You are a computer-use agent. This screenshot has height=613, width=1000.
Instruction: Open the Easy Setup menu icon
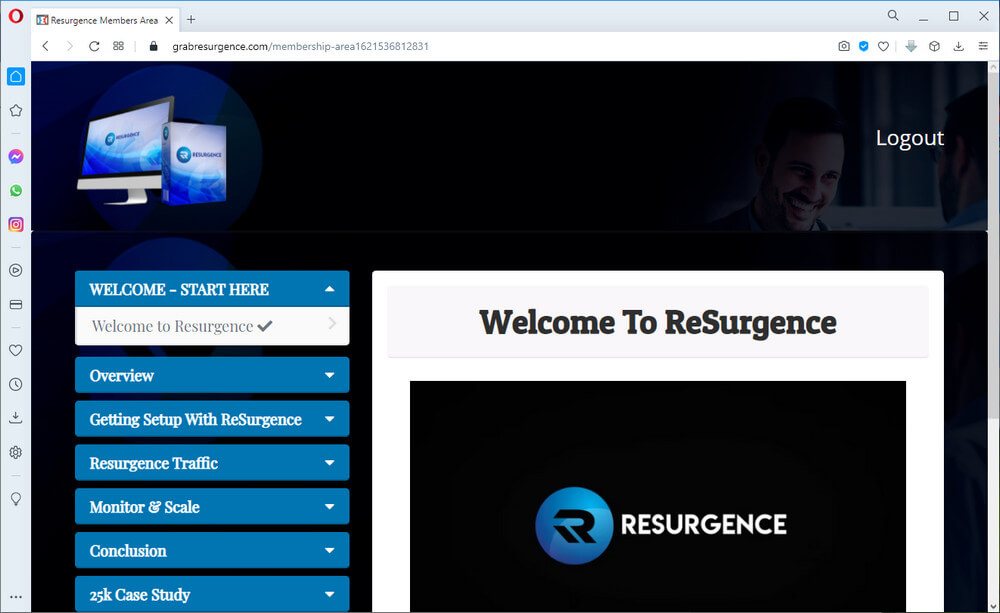coord(983,46)
